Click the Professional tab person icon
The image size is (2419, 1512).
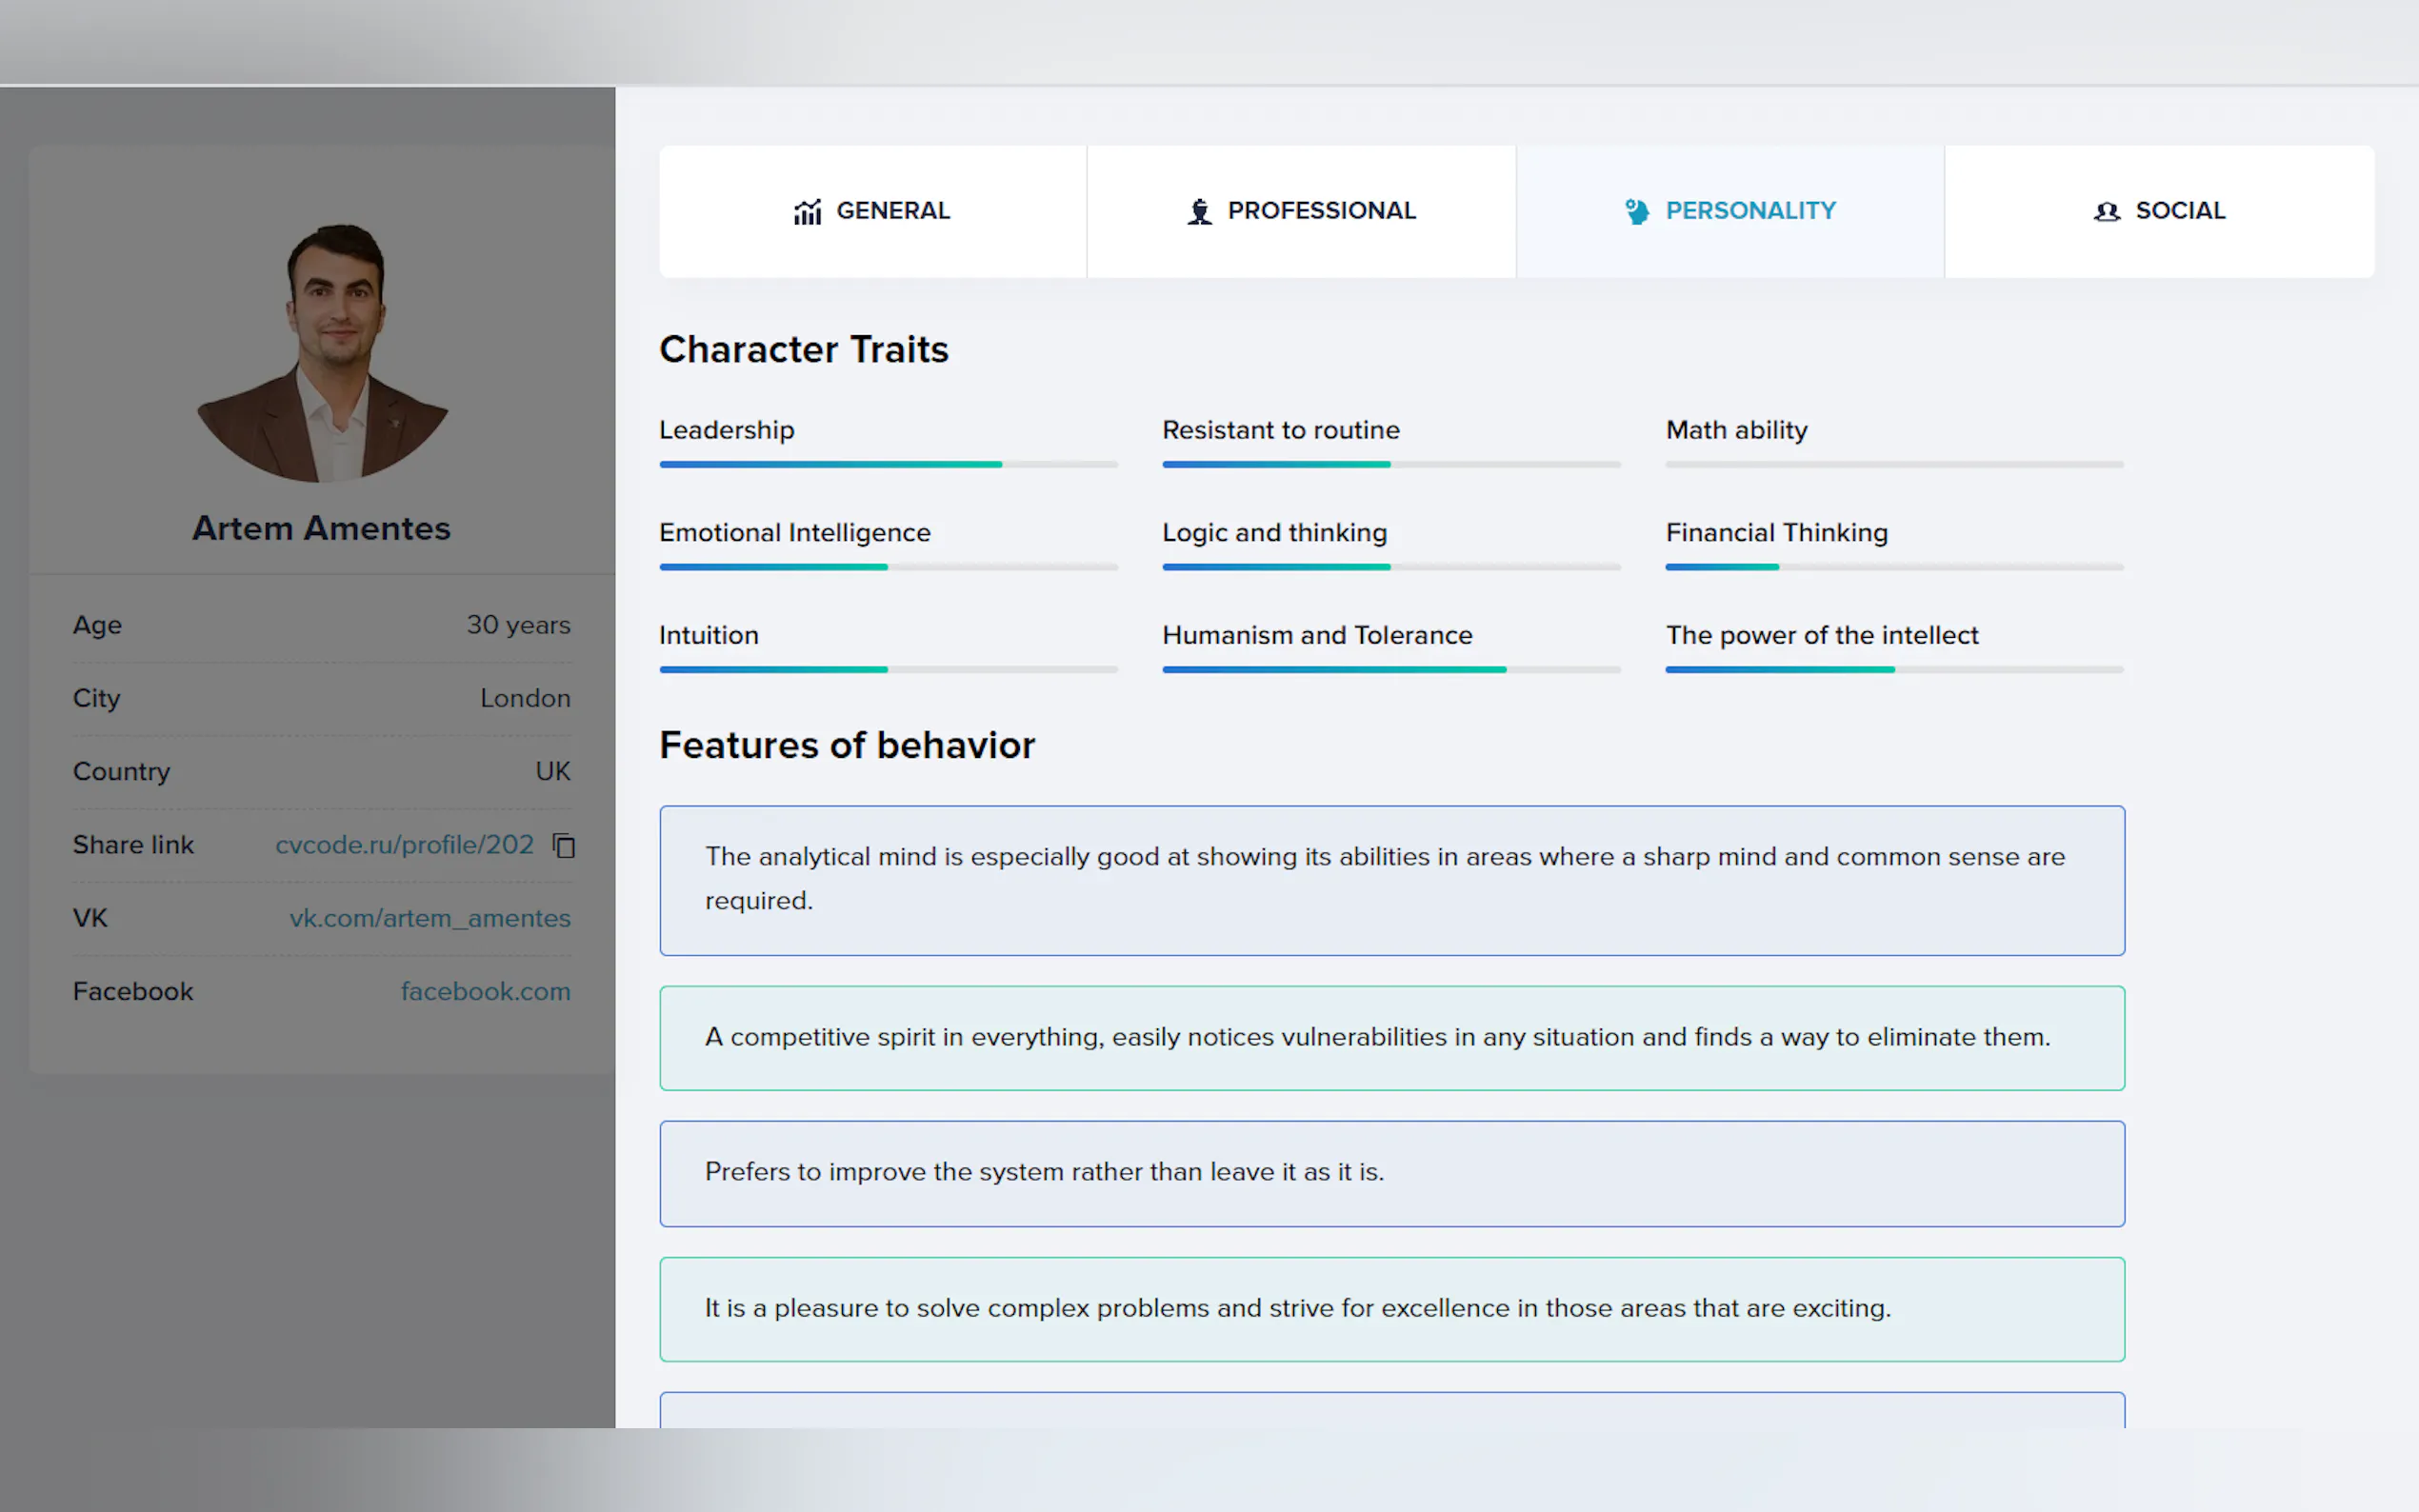pyautogui.click(x=1199, y=211)
